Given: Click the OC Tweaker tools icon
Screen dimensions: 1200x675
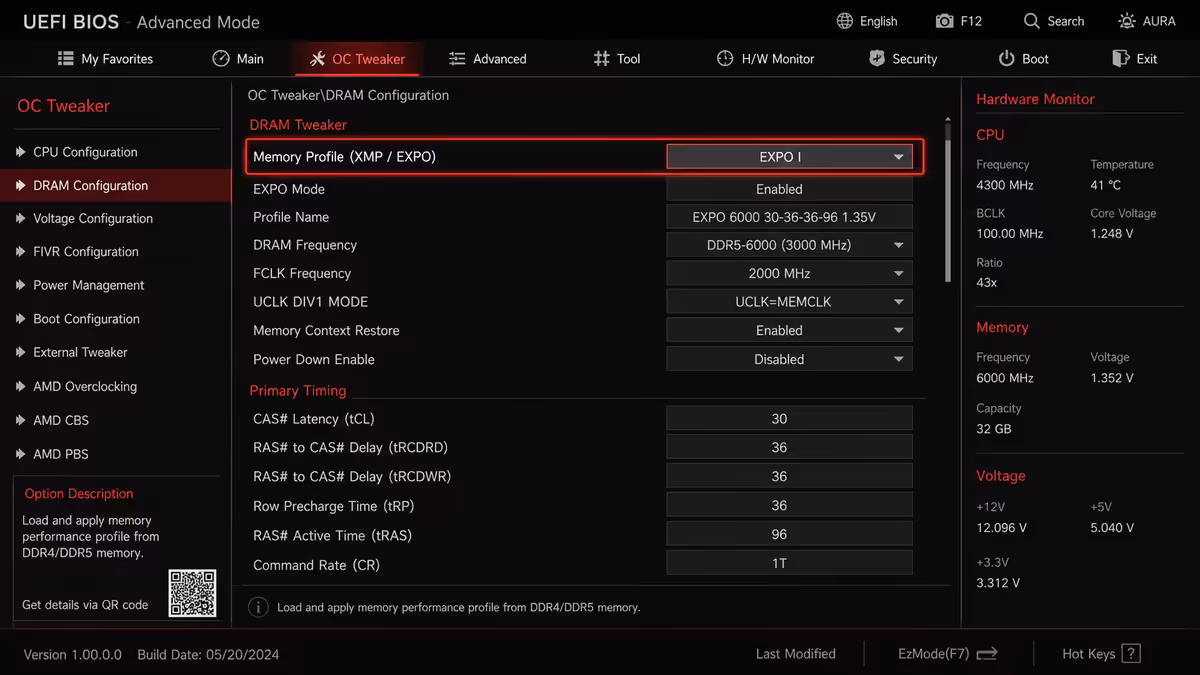Looking at the screenshot, I should [x=317, y=59].
